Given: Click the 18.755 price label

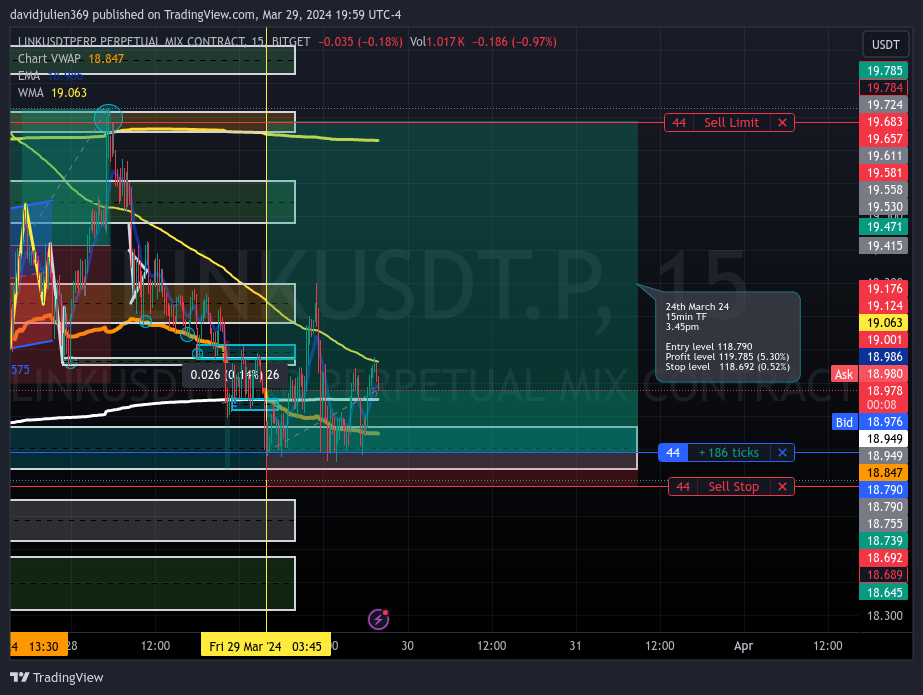Looking at the screenshot, I should [x=884, y=524].
